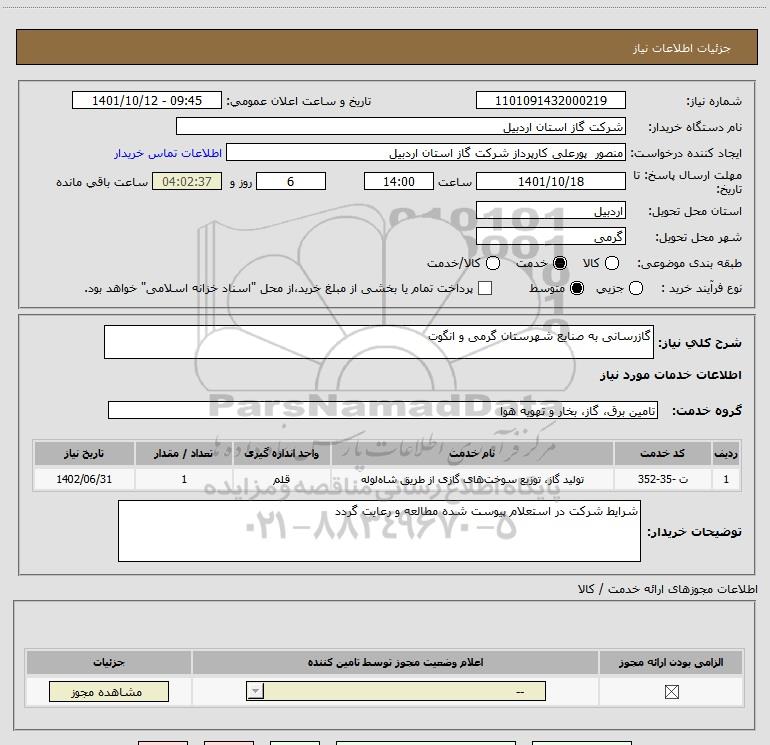Click the مشاهده مجوز button
This screenshot has height=745, width=770.
coord(109,691)
